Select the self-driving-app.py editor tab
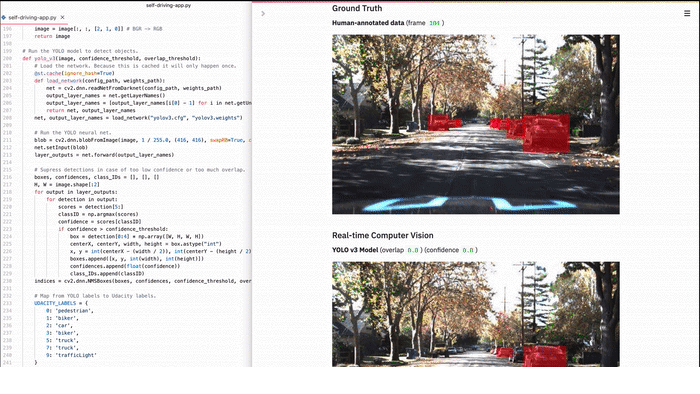Viewport: 700px width, 394px height. click(x=33, y=17)
